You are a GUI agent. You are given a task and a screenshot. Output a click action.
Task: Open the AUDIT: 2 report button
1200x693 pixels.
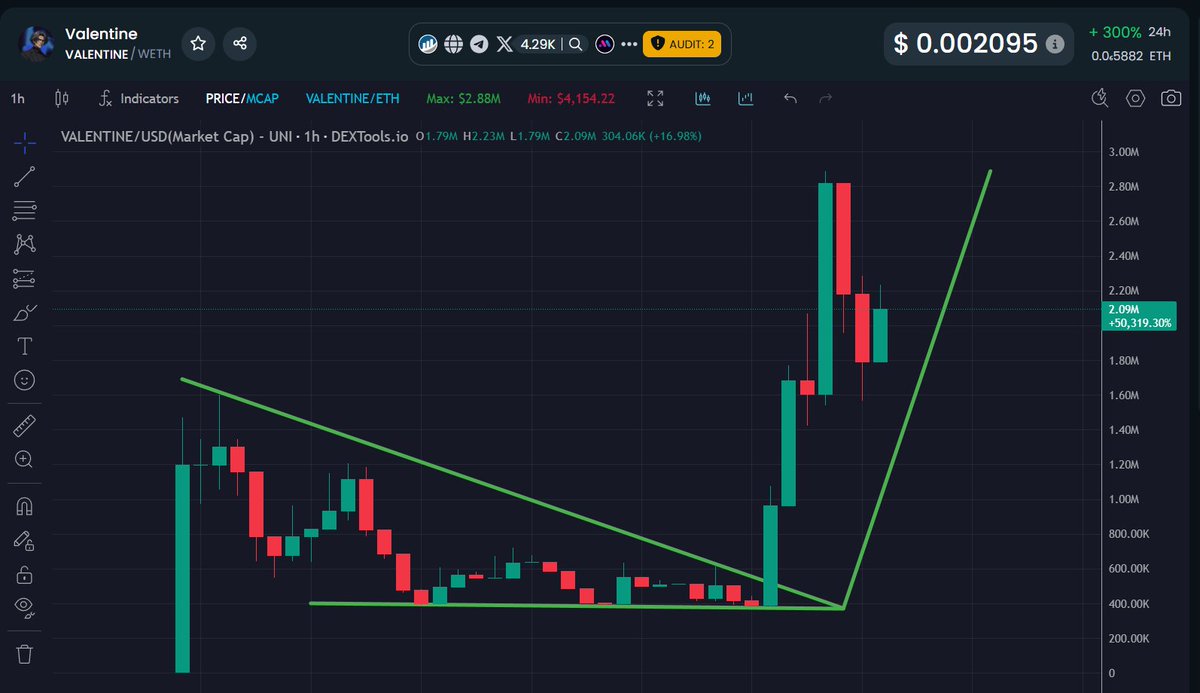click(x=681, y=44)
